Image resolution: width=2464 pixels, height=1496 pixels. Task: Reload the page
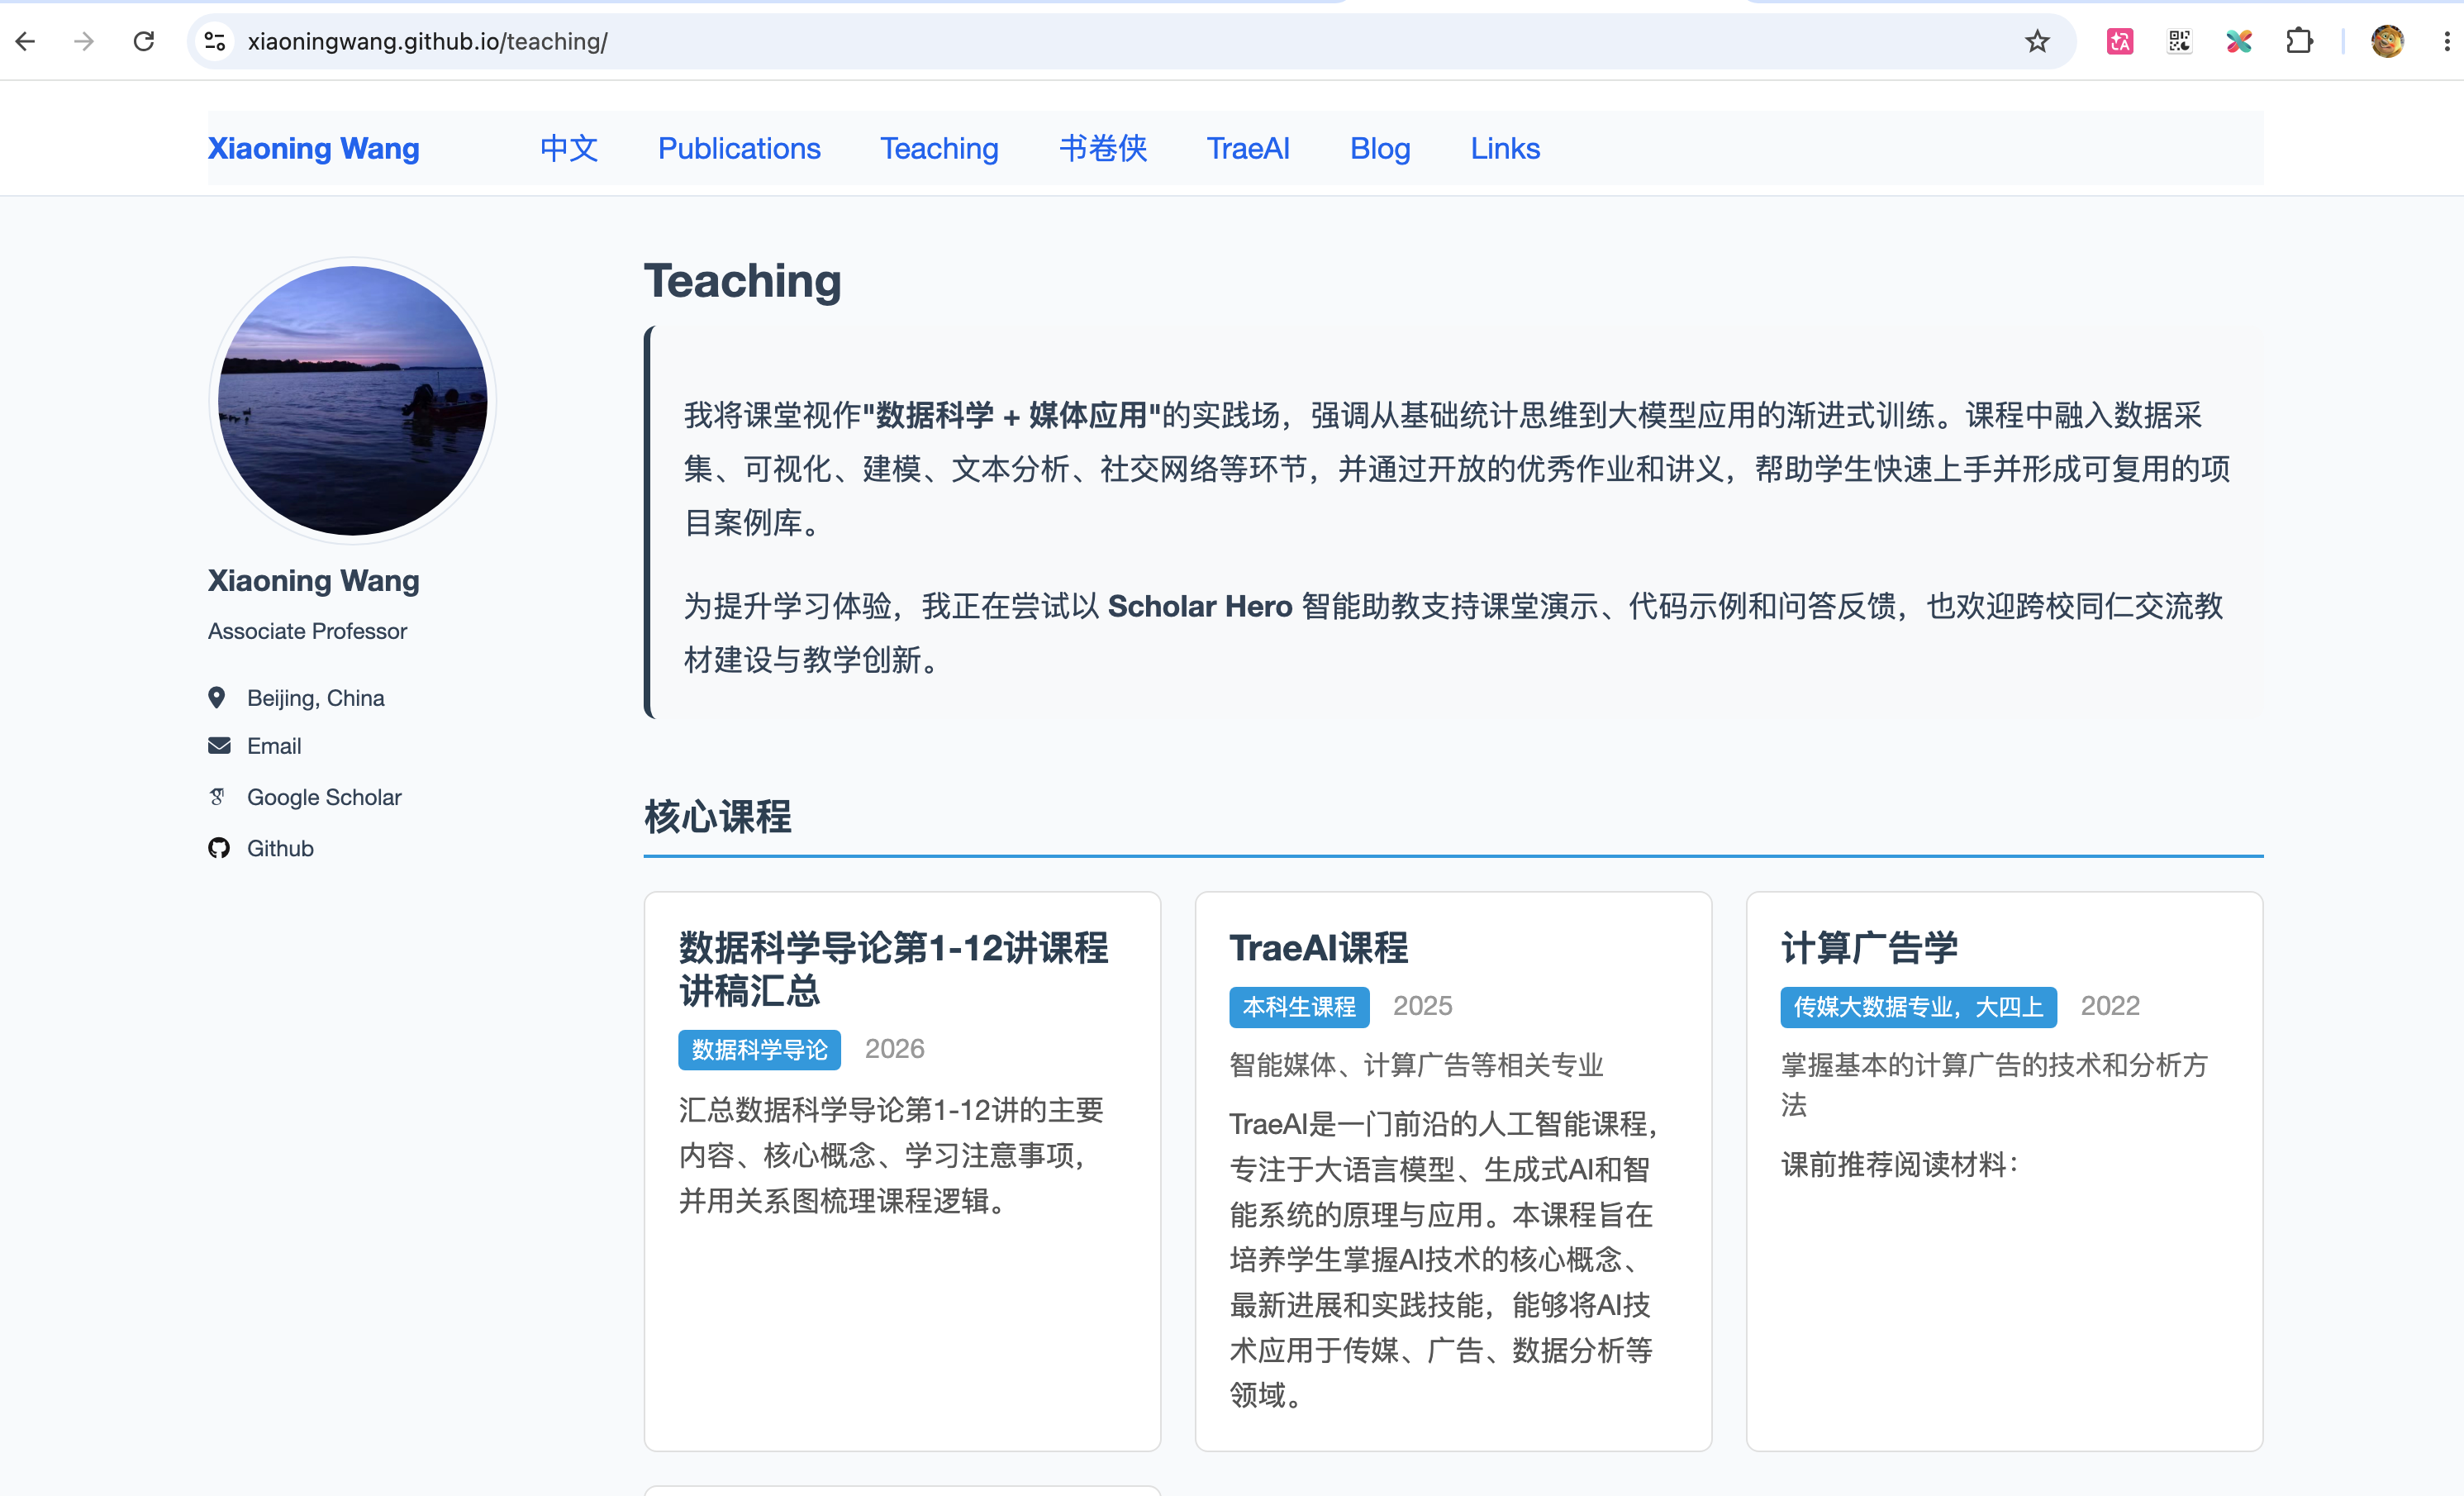click(x=144, y=41)
